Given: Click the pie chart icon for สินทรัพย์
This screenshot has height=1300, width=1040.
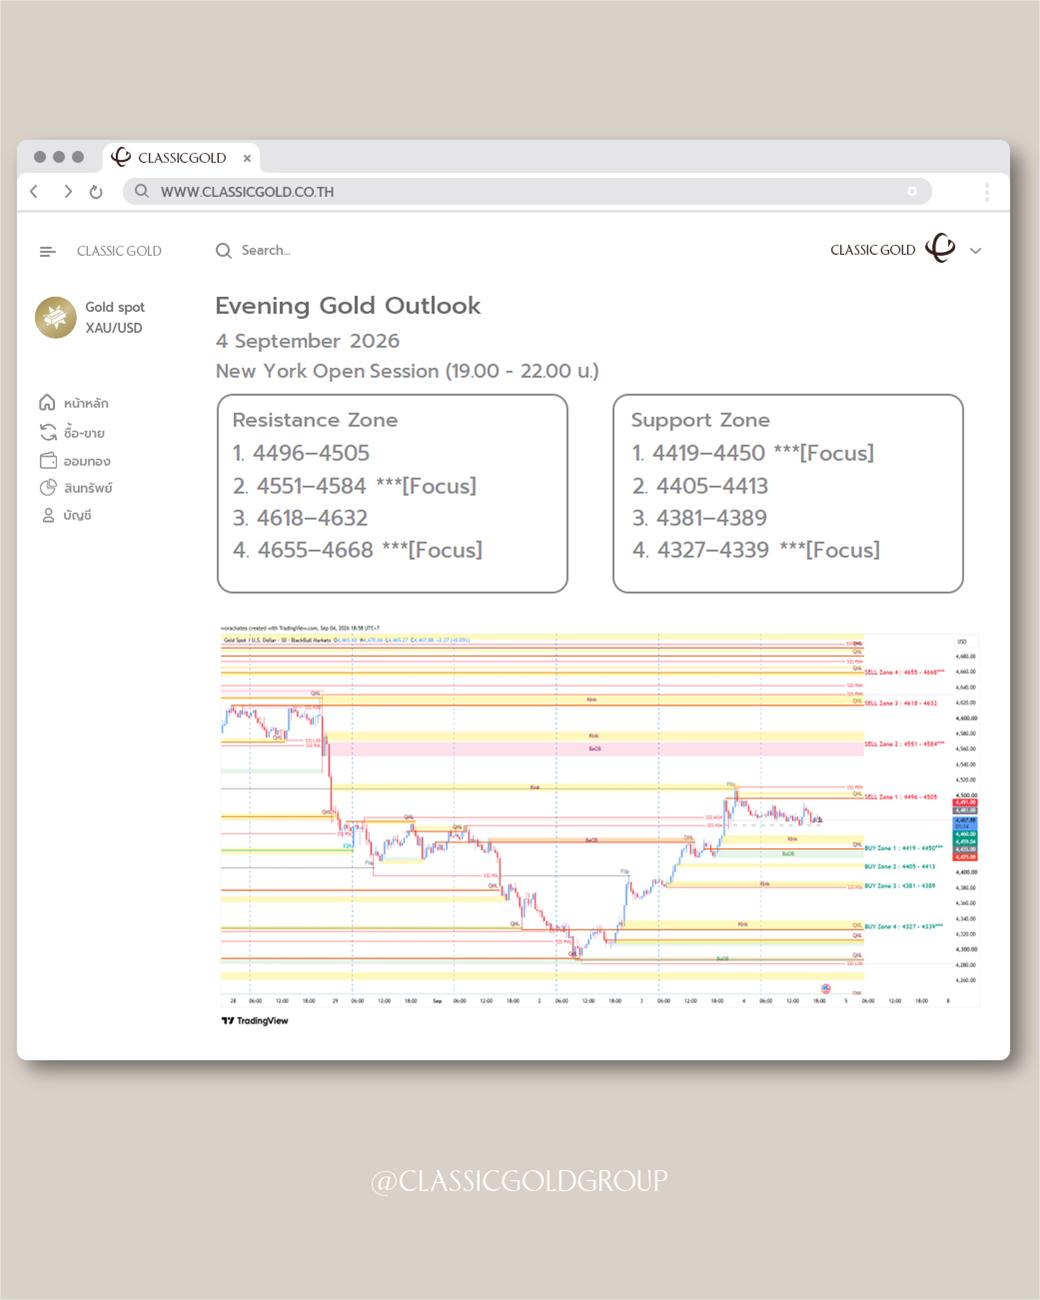Looking at the screenshot, I should [48, 487].
